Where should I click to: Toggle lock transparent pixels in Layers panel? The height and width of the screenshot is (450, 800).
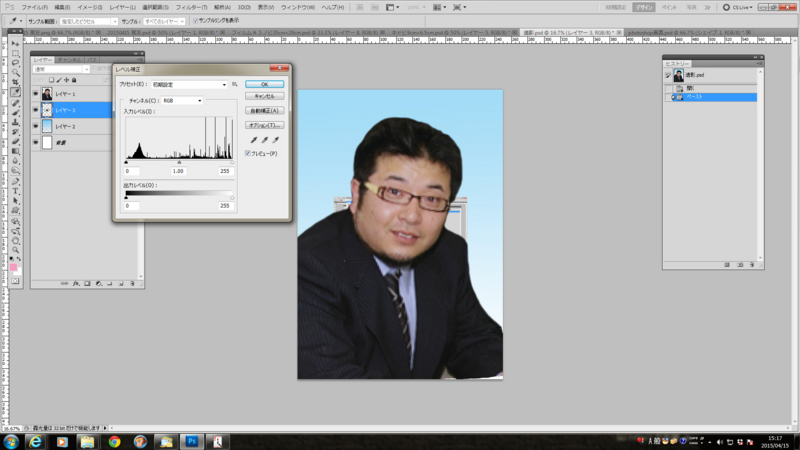point(52,80)
